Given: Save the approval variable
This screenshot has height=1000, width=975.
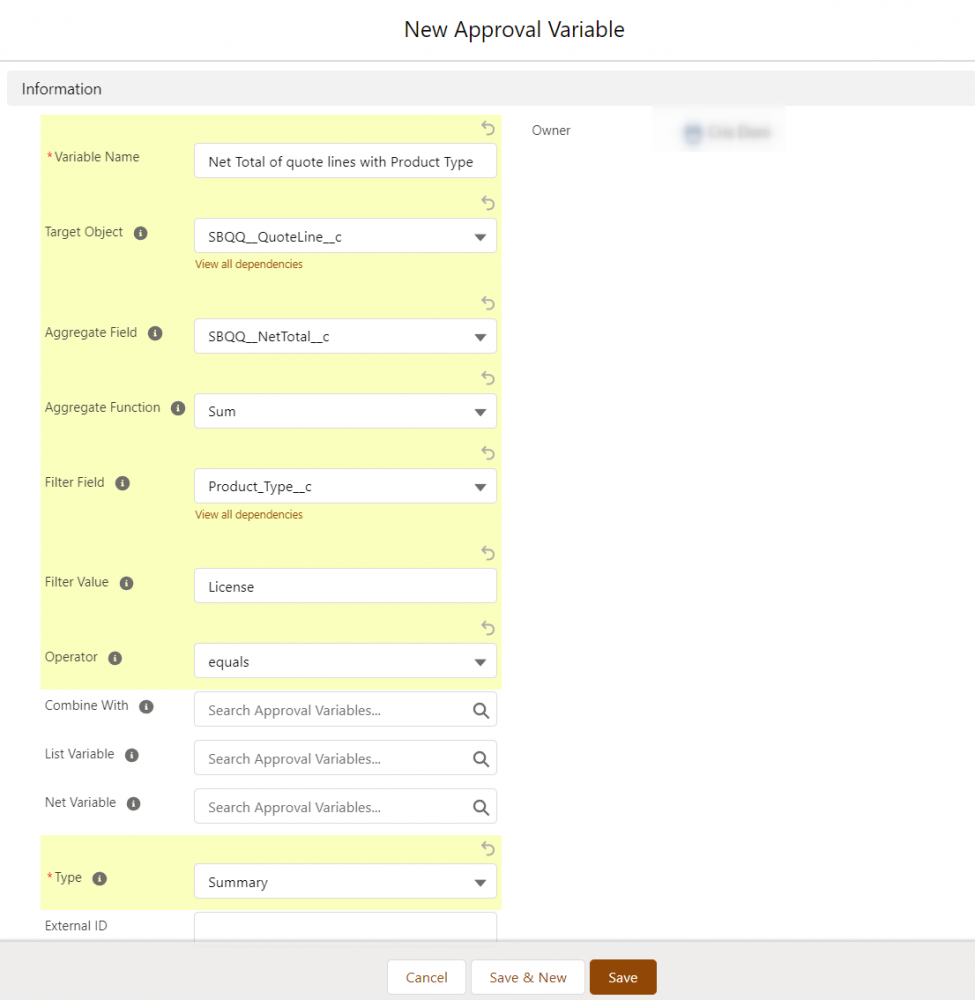Looking at the screenshot, I should (x=623, y=977).
